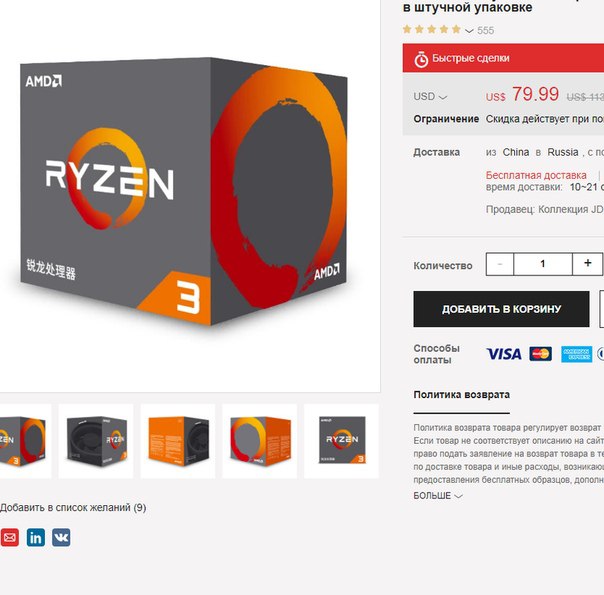Click the Быстрые сделки timer icon
604x595 pixels.
tap(421, 59)
